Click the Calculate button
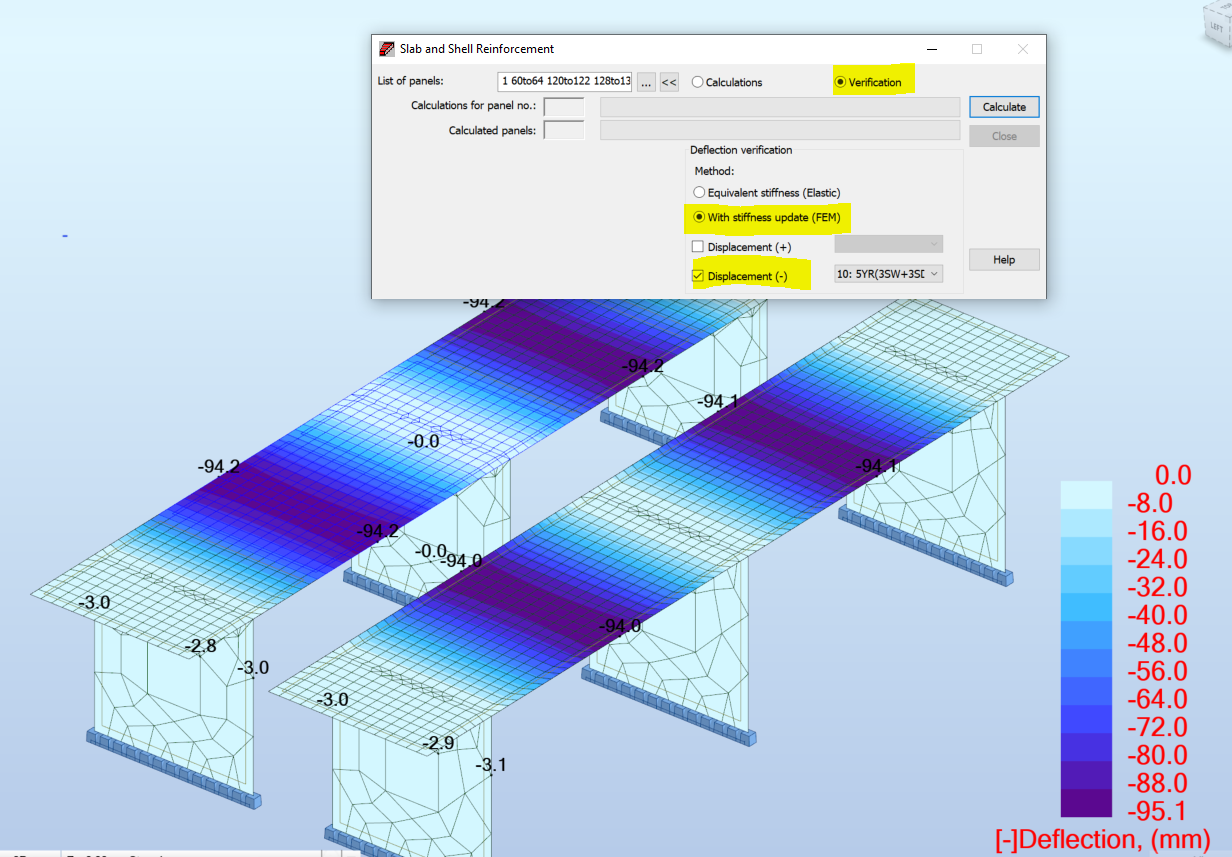The height and width of the screenshot is (857, 1232). (x=1003, y=106)
